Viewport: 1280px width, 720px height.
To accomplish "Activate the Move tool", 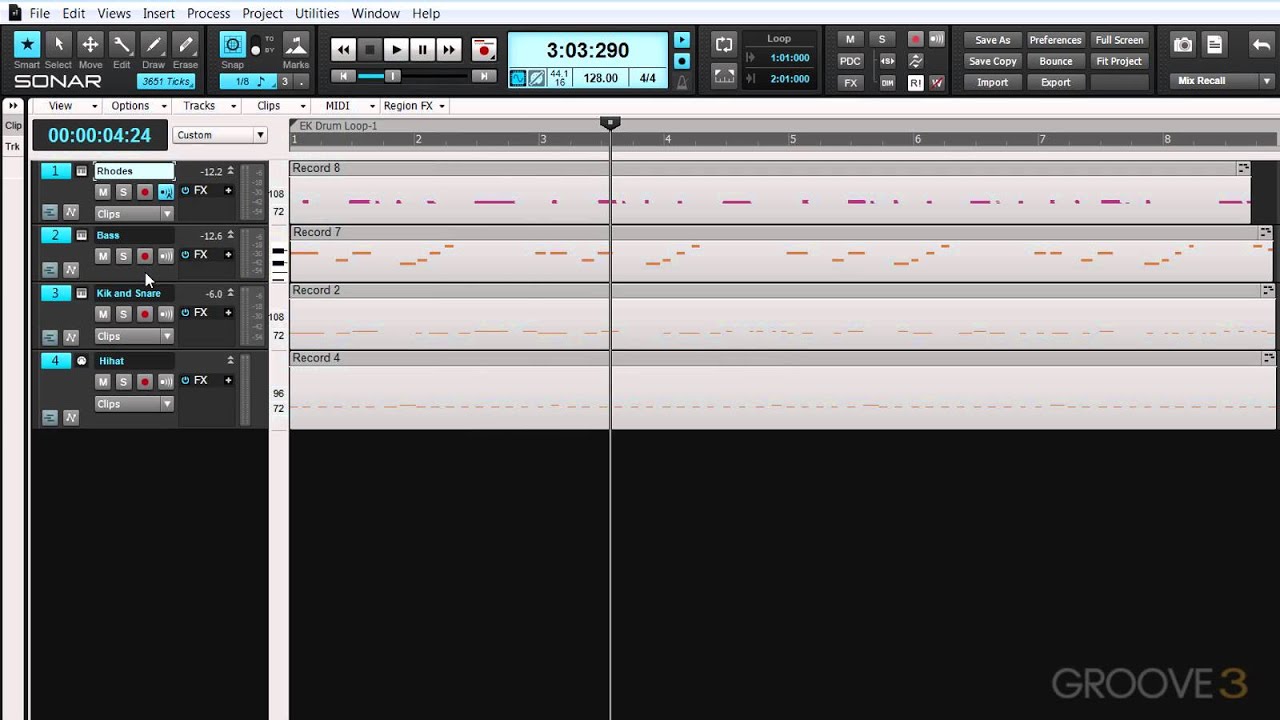I will coord(90,45).
